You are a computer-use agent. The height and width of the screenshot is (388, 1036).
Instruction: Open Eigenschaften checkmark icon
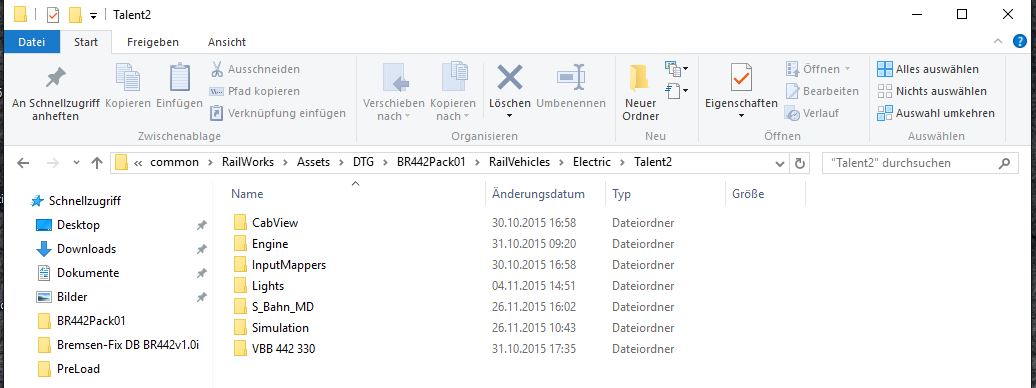pyautogui.click(x=741, y=78)
